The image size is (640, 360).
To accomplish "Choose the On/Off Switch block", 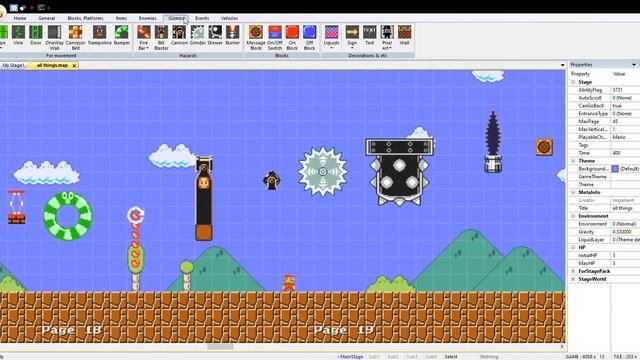I will click(275, 38).
